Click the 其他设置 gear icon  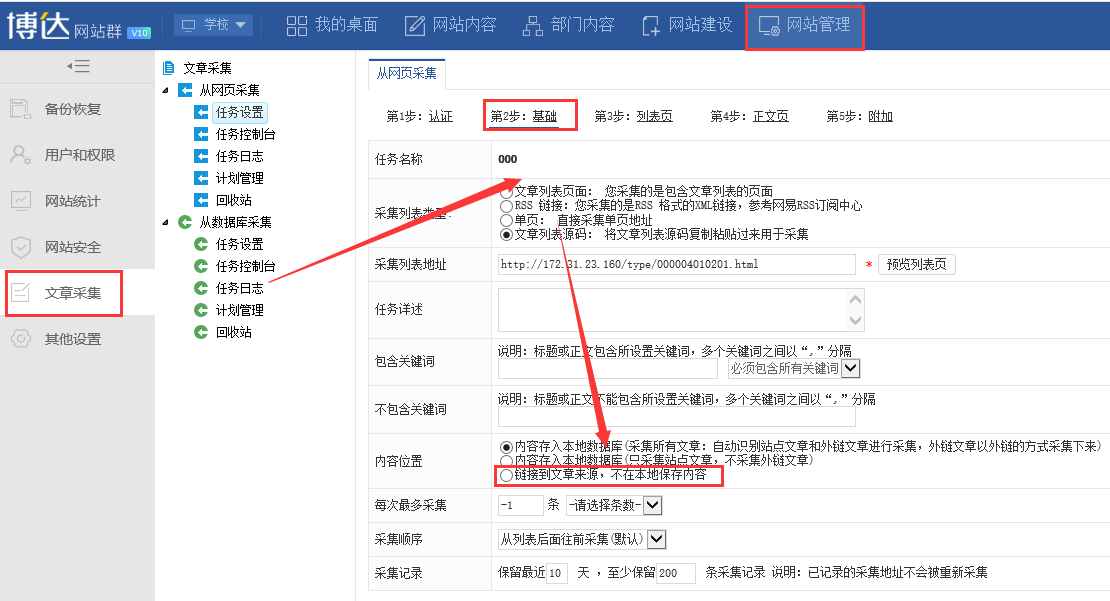click(x=21, y=339)
